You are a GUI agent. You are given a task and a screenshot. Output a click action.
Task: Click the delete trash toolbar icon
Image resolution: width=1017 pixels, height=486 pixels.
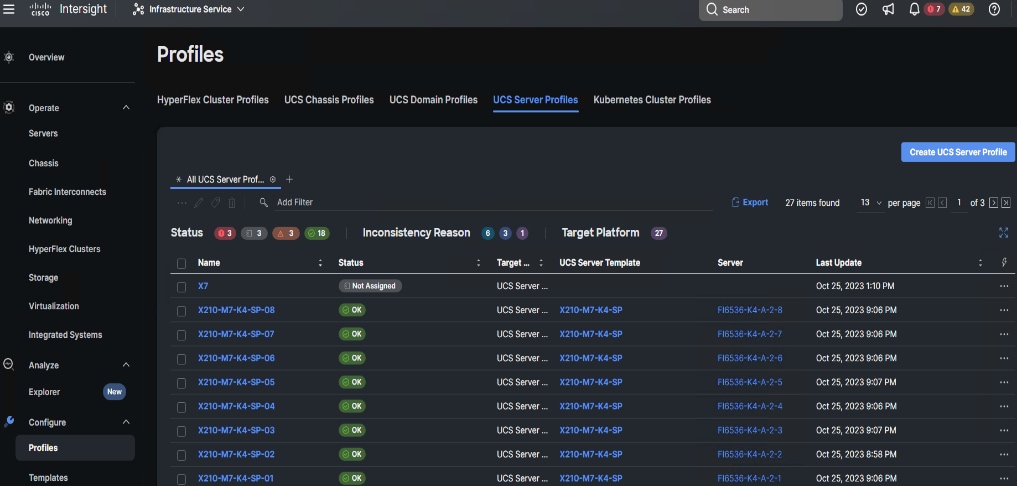point(232,202)
